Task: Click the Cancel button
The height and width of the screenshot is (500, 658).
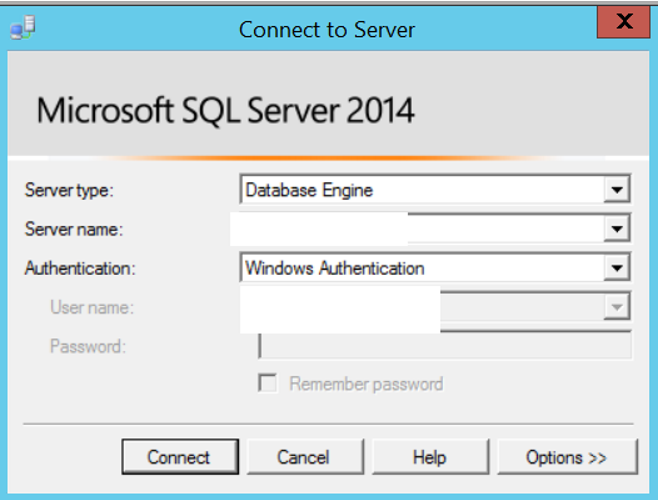Action: coord(305,457)
